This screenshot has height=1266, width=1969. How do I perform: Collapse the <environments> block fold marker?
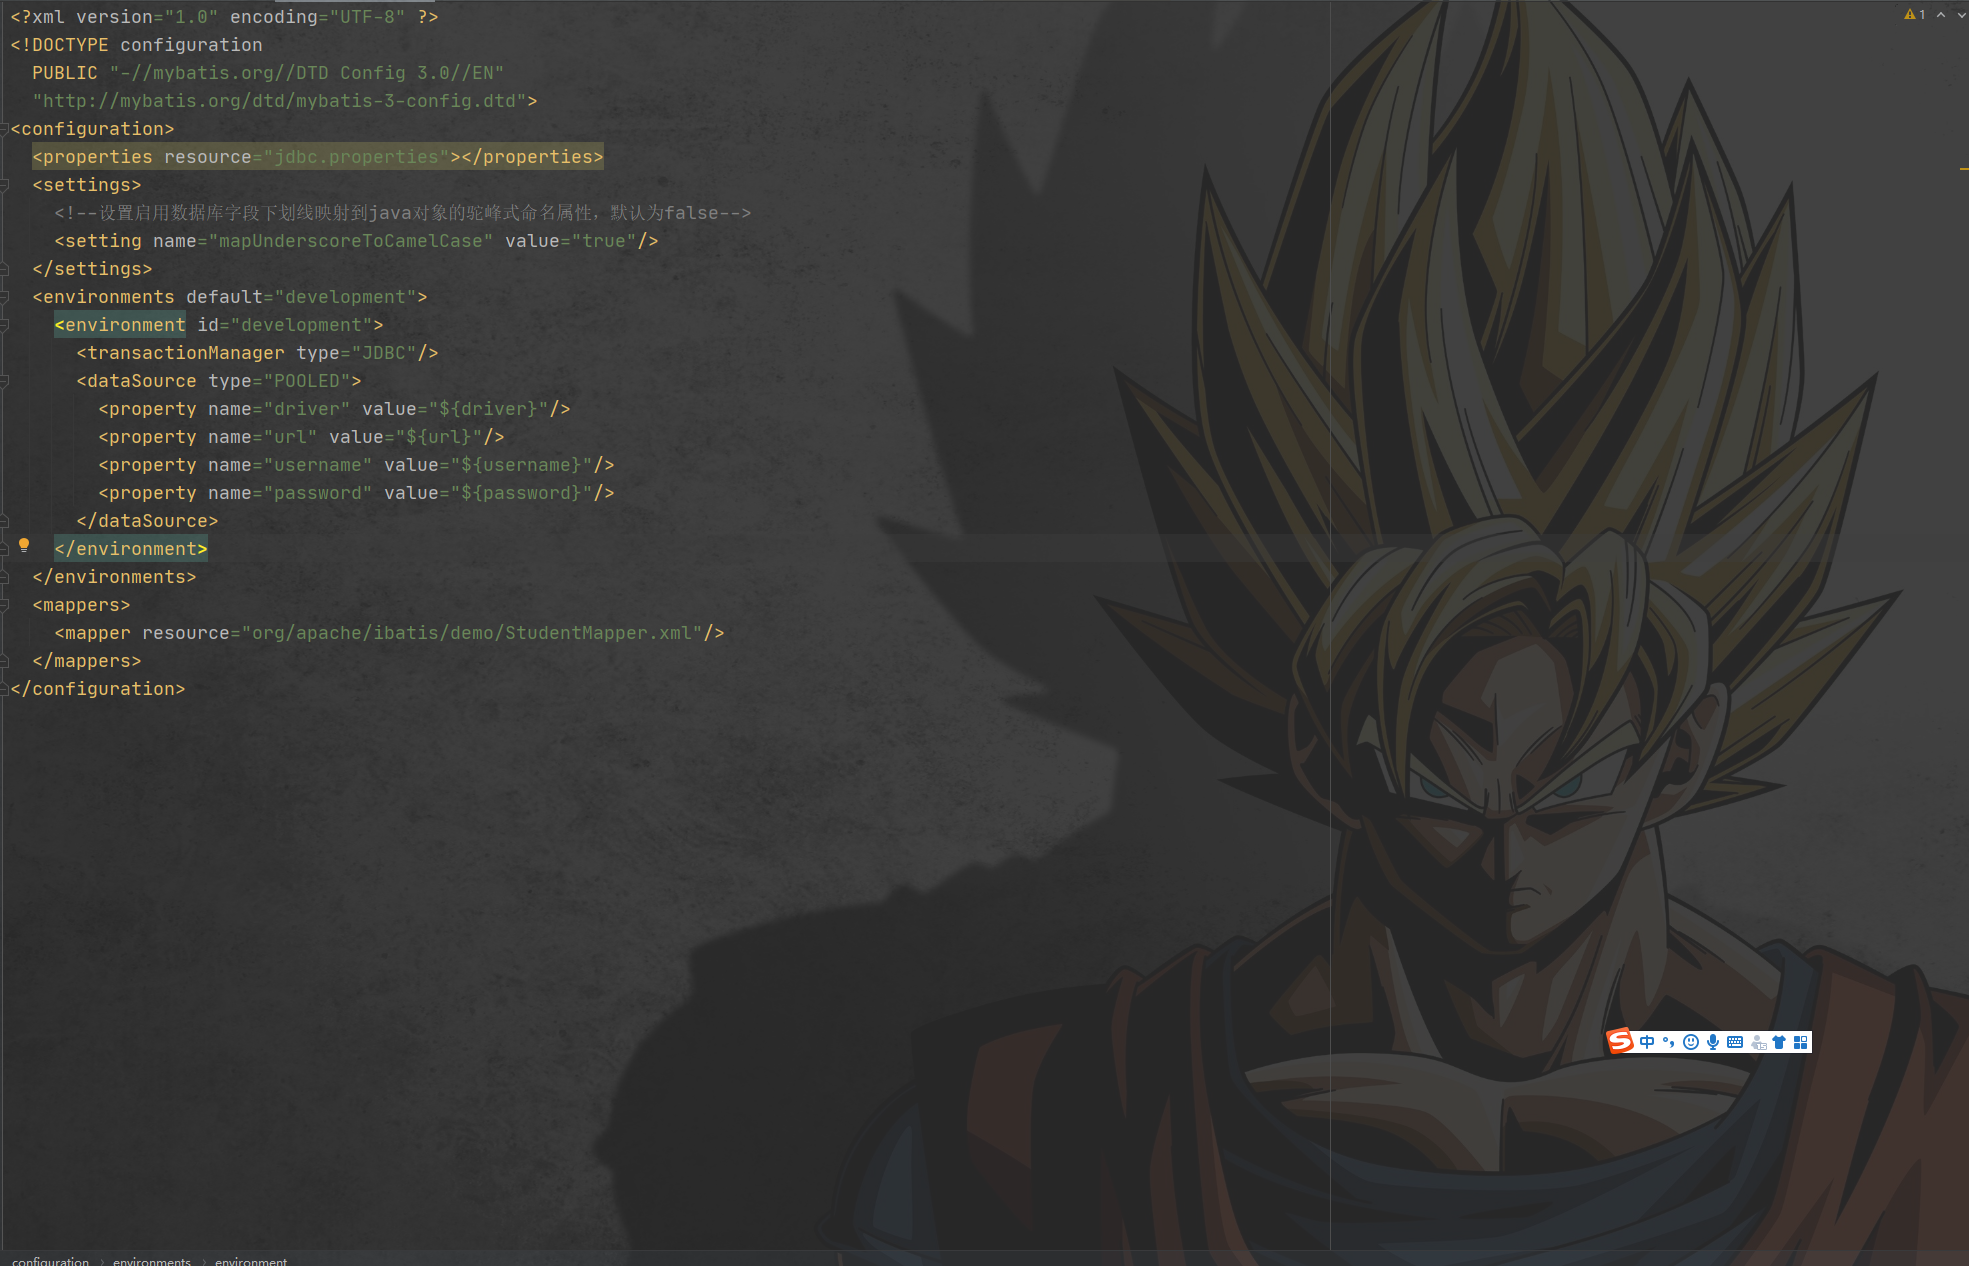click(x=5, y=297)
